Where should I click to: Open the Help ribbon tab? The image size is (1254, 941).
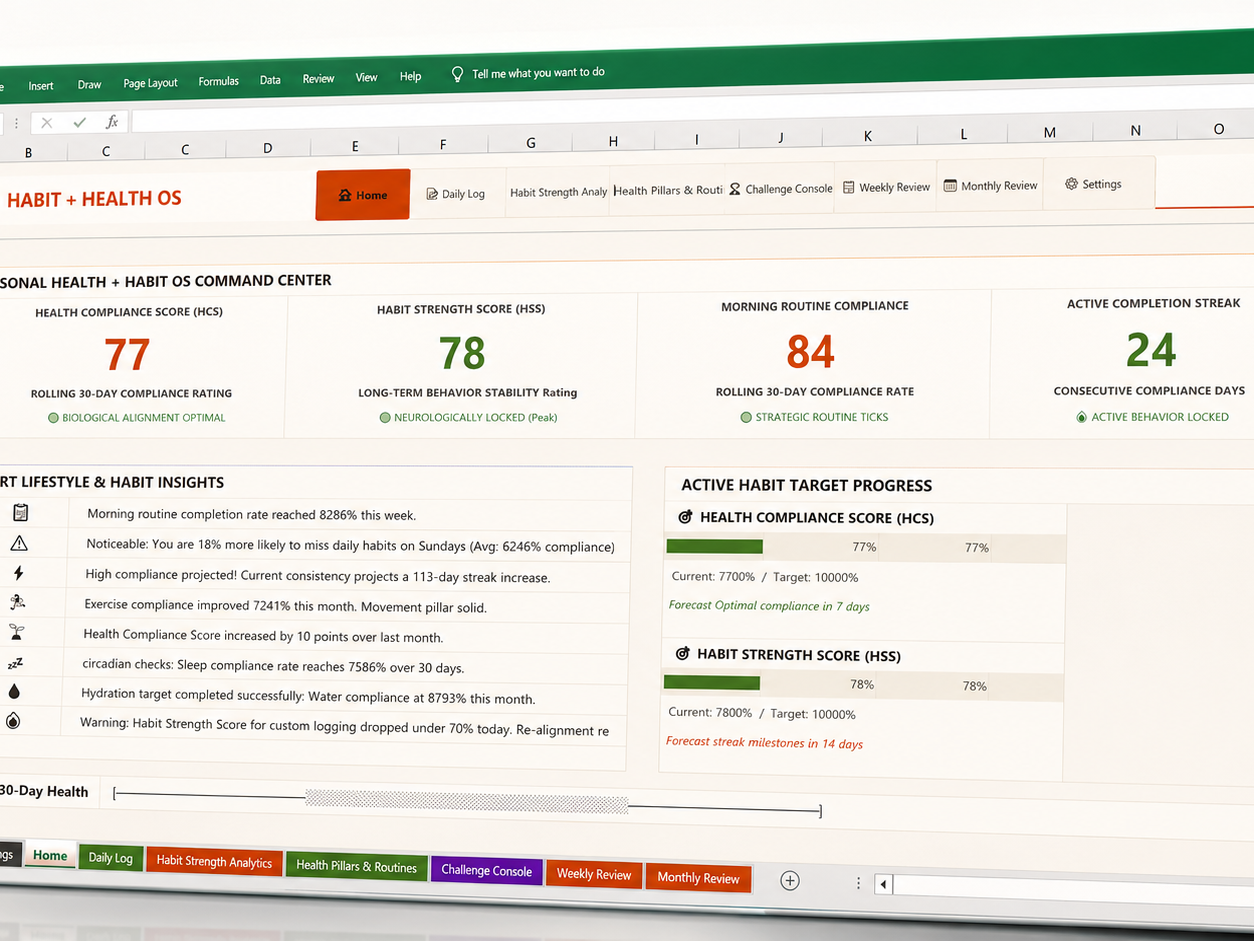[x=410, y=77]
